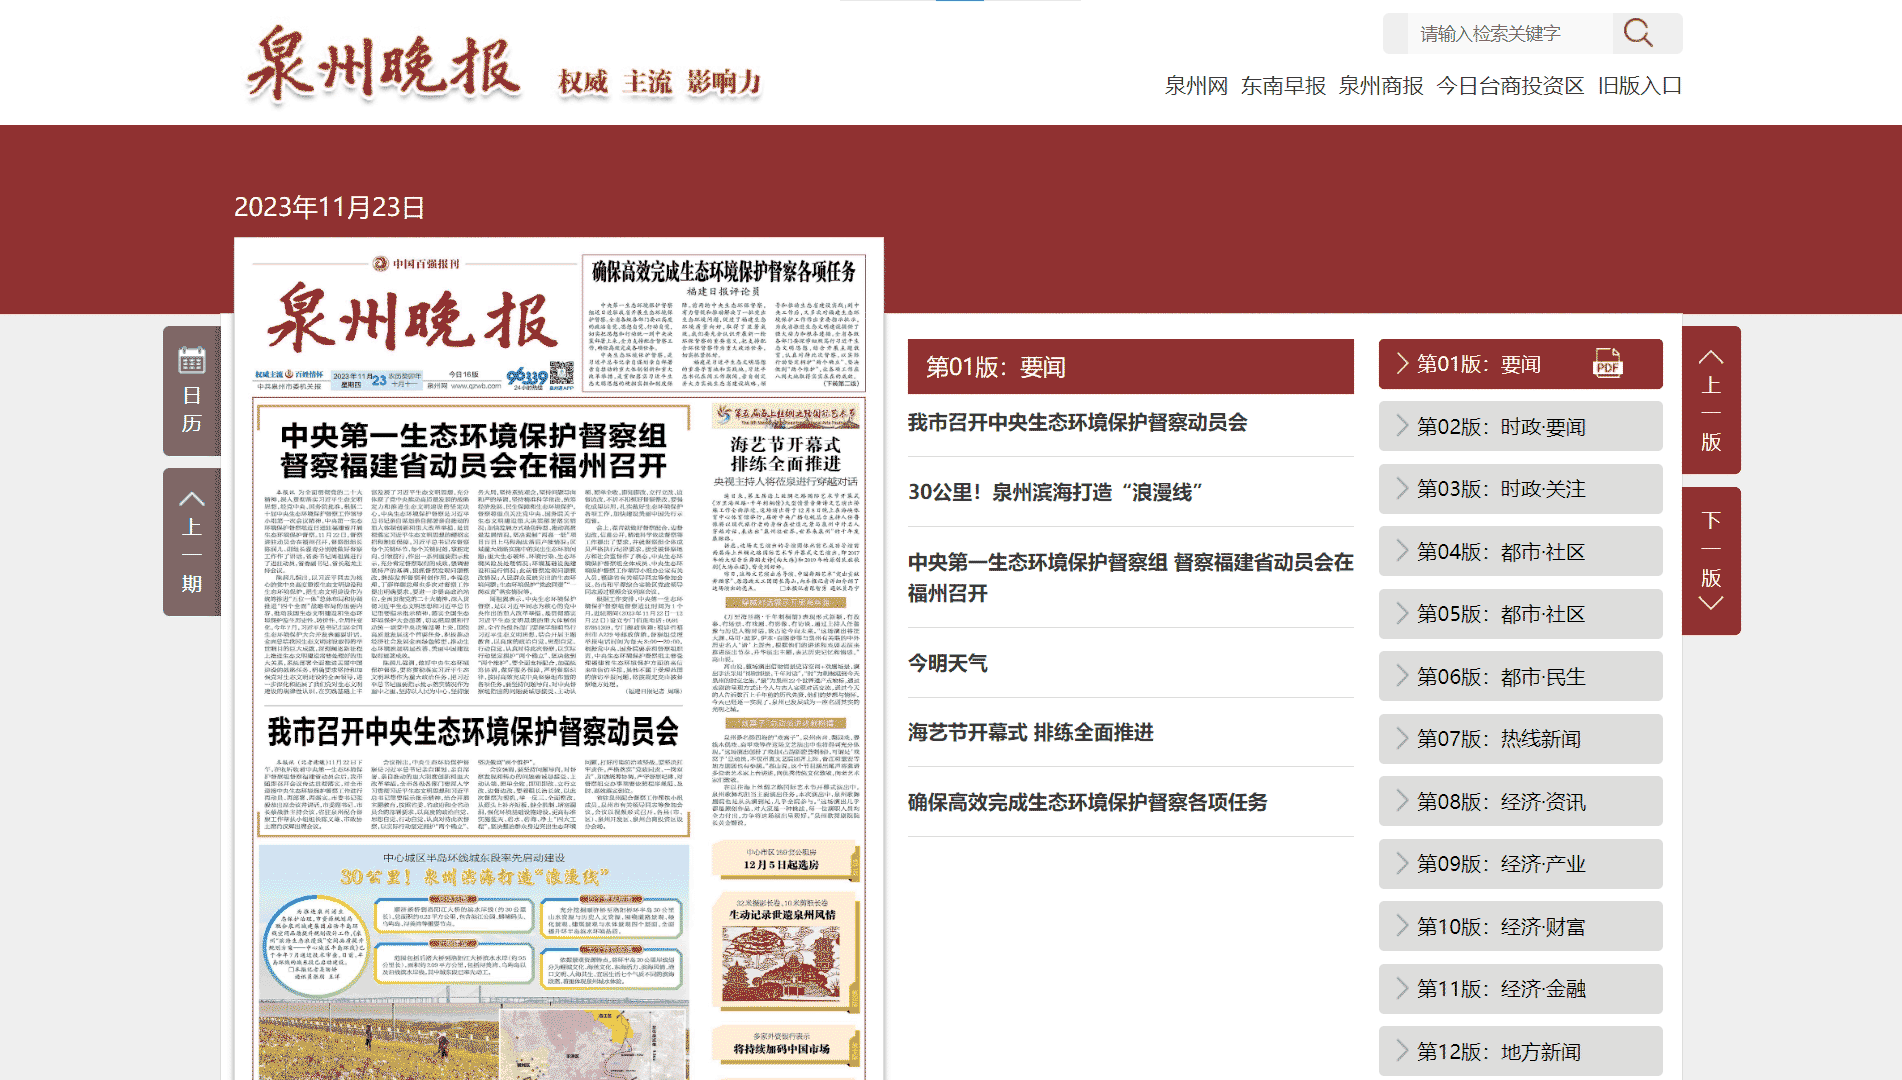The image size is (1902, 1080).
Task: Open the 泉州网 link
Action: (x=1195, y=86)
